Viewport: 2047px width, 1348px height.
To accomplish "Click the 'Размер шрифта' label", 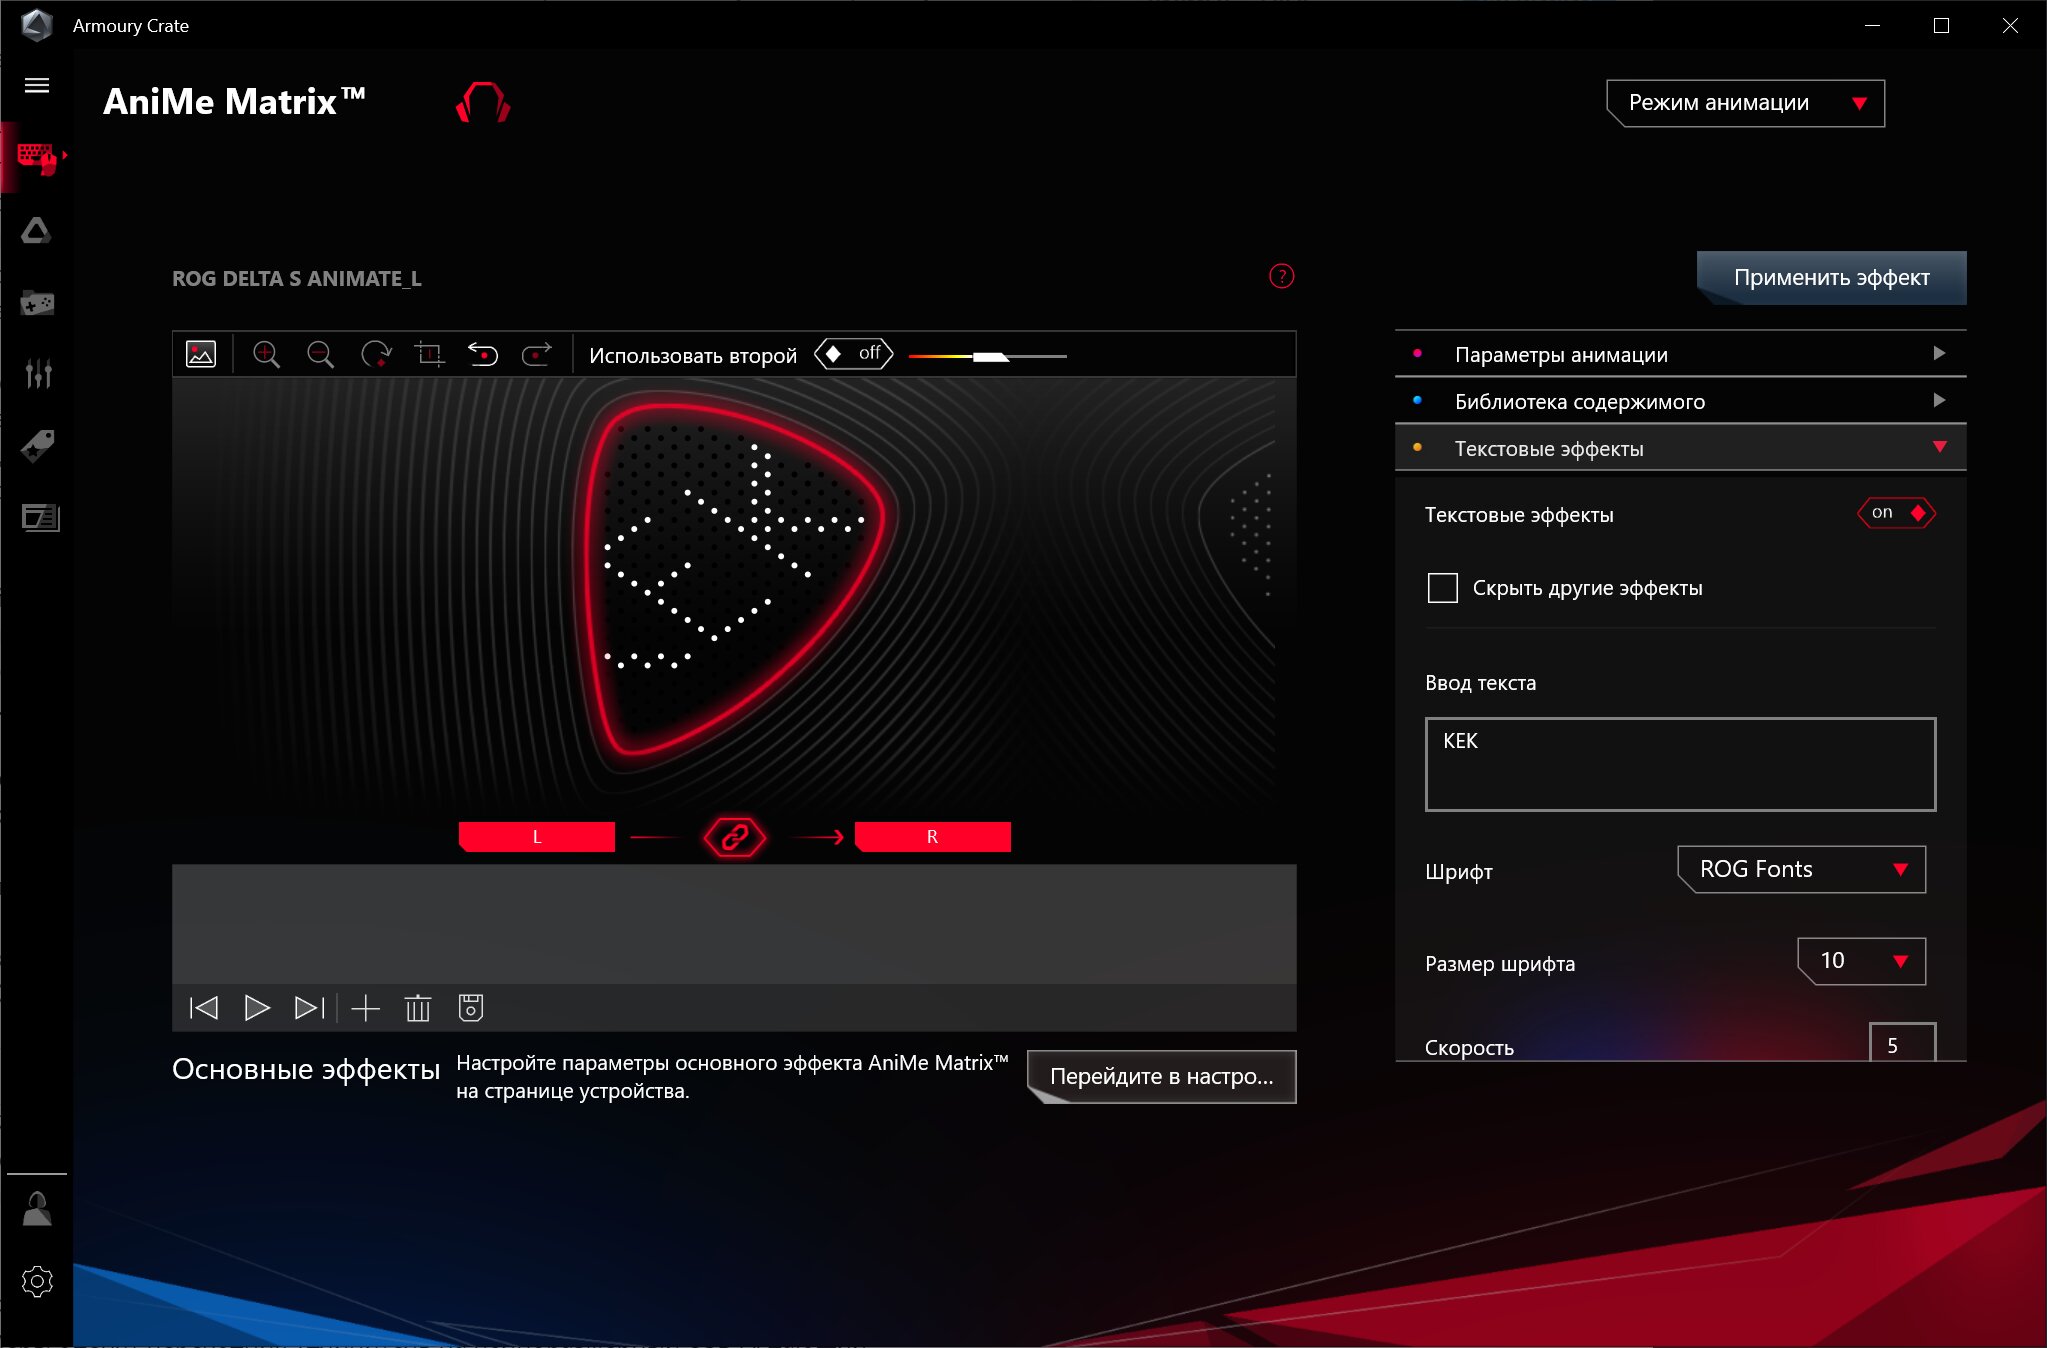I will tap(1500, 964).
